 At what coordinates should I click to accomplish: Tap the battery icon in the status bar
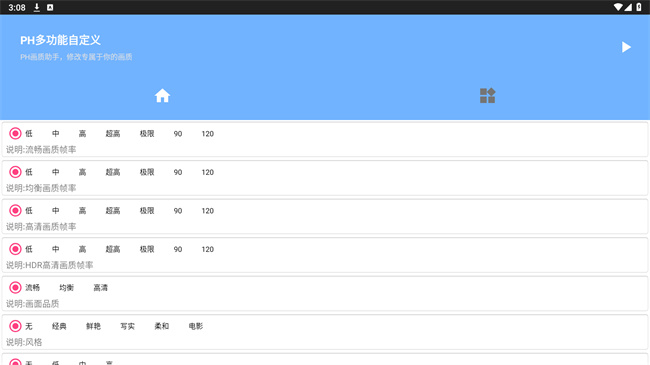click(639, 7)
